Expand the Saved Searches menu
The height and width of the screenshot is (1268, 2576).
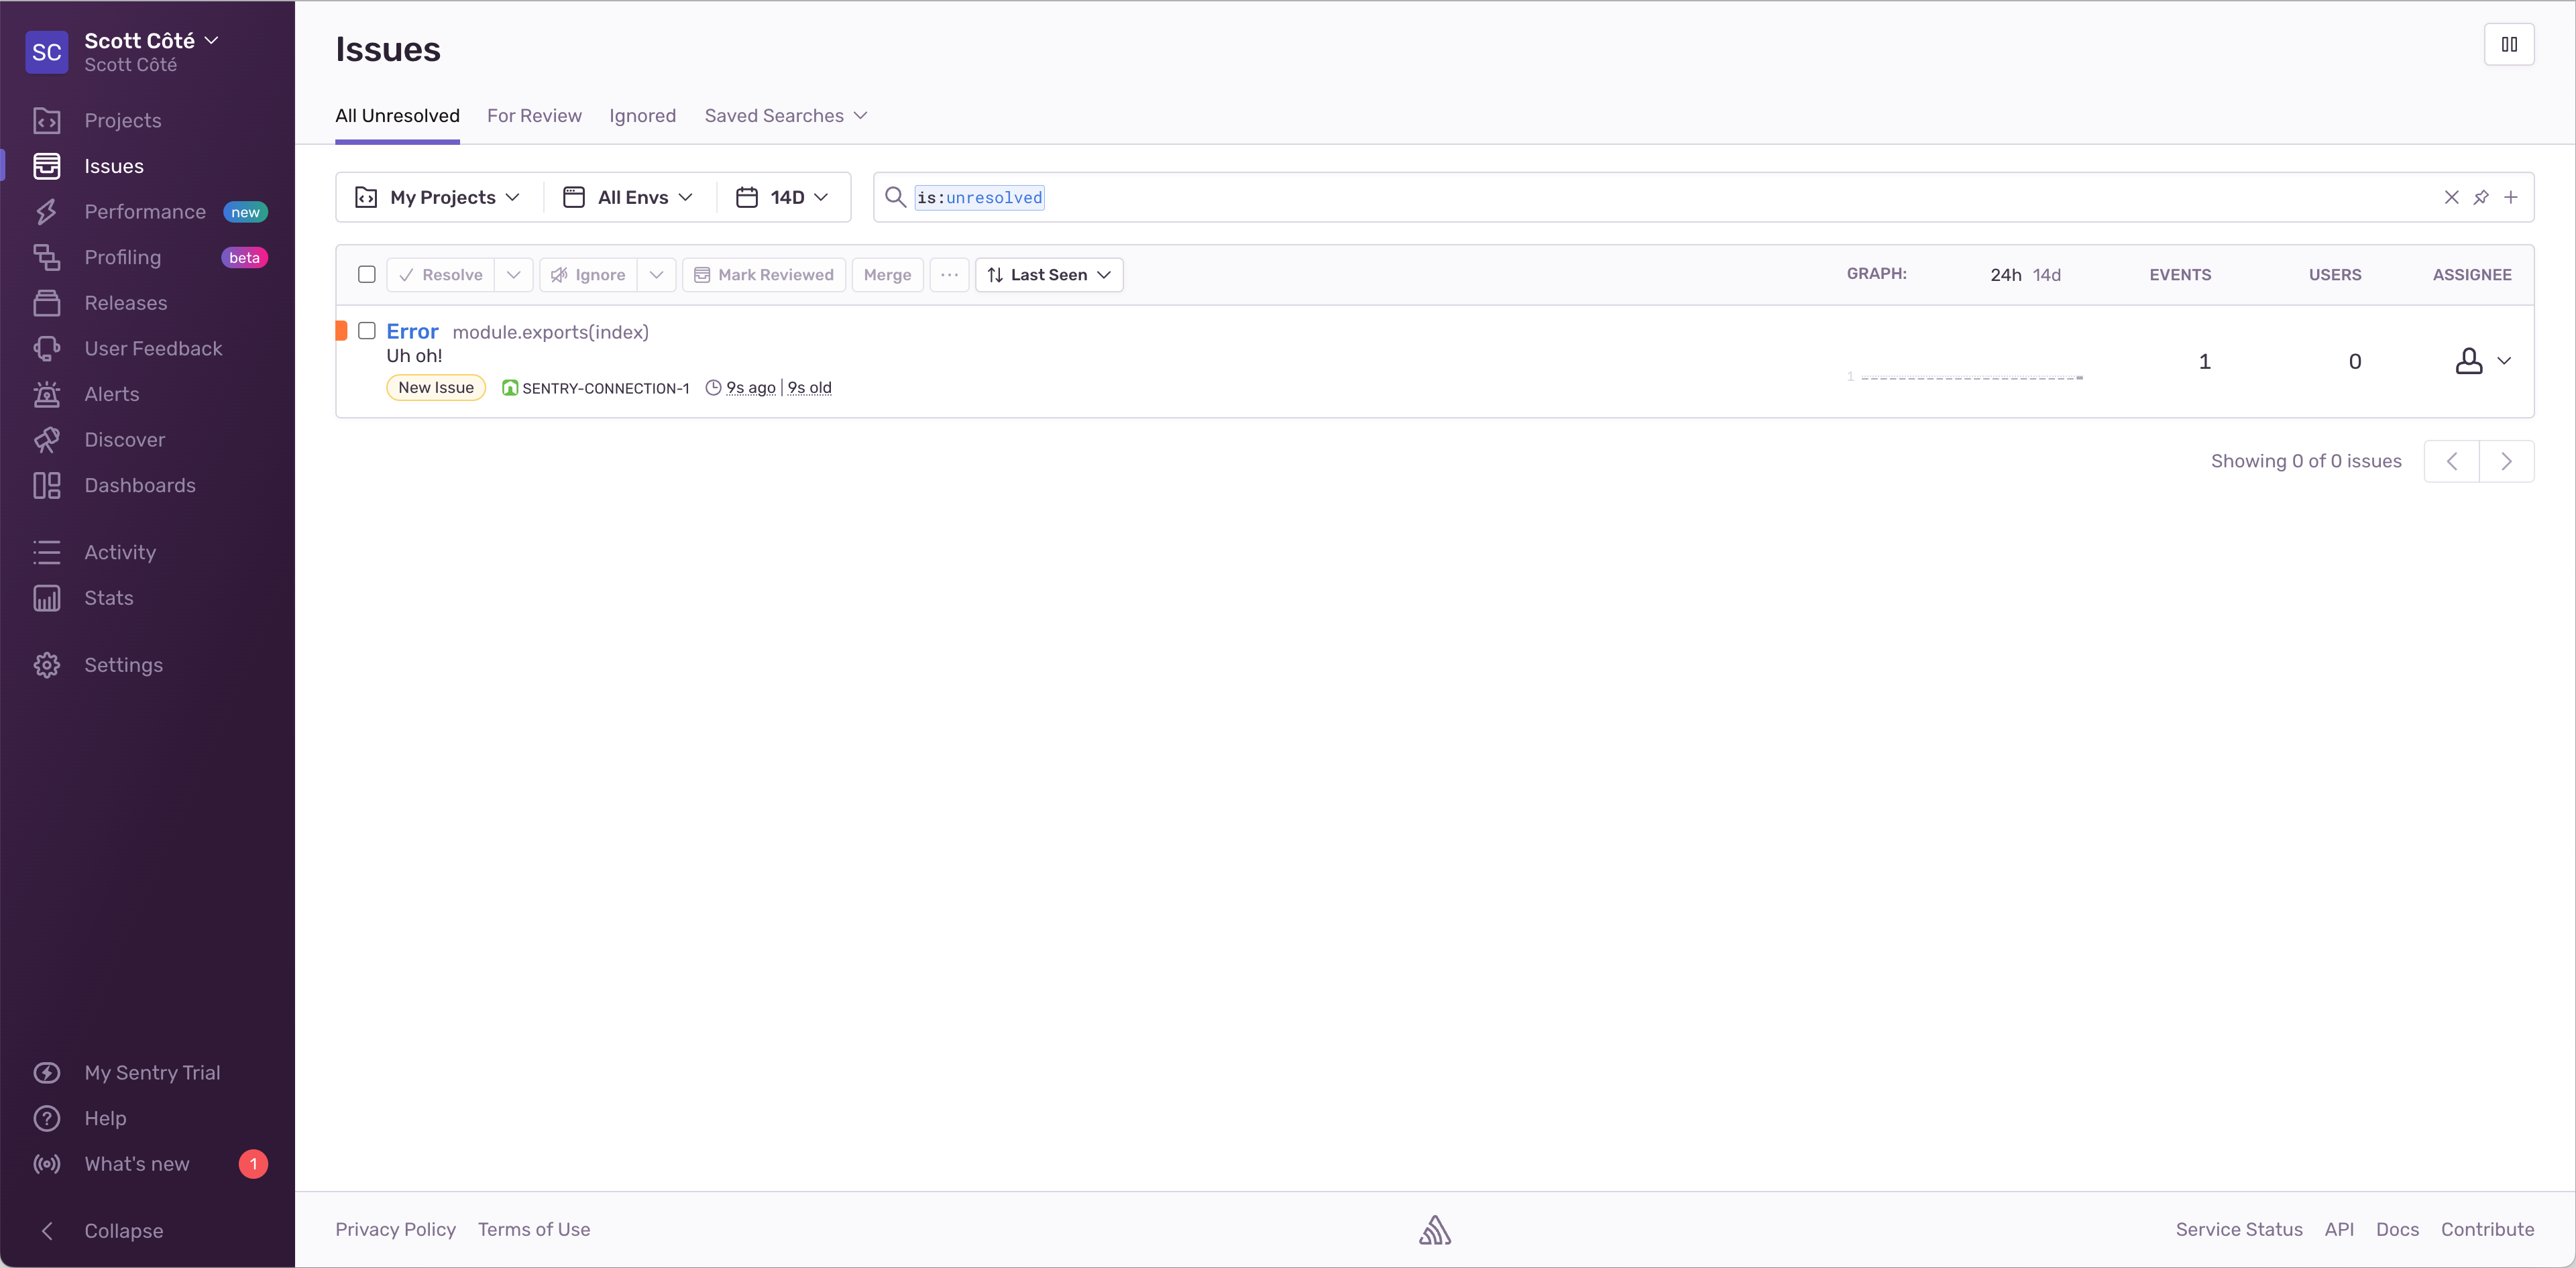pos(786,116)
